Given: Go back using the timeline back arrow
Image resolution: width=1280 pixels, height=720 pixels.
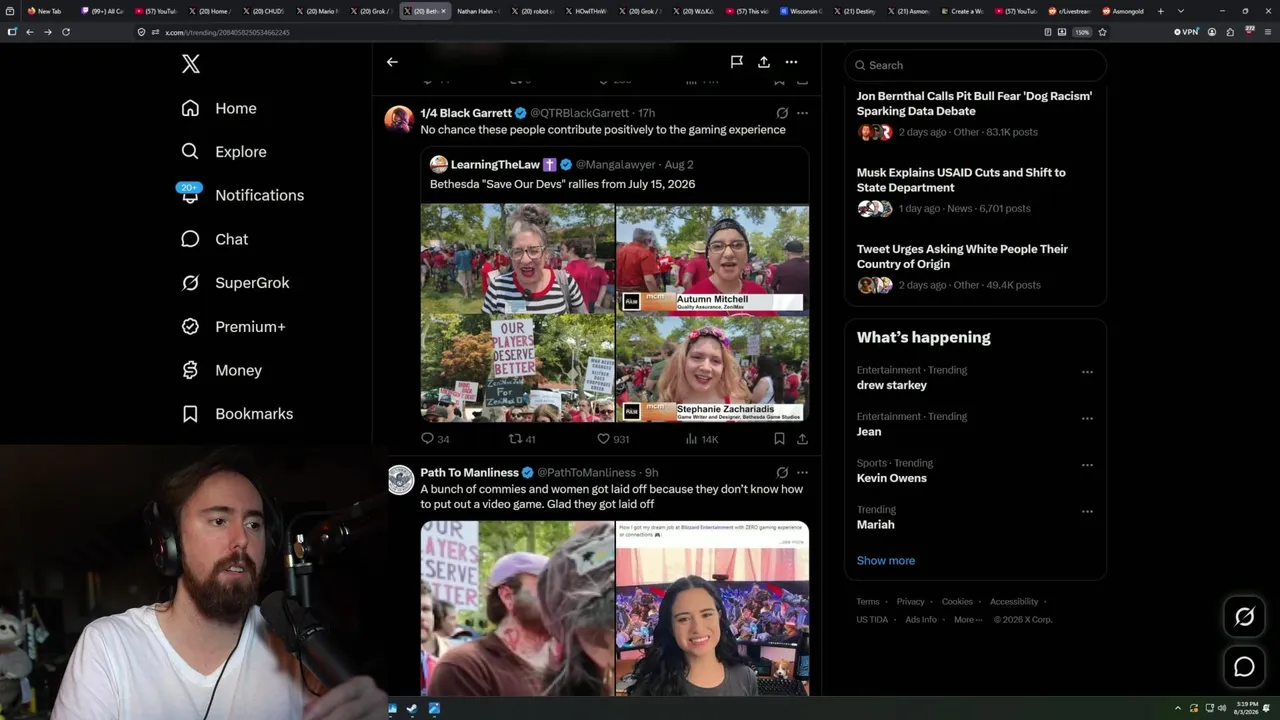Looking at the screenshot, I should (x=392, y=62).
